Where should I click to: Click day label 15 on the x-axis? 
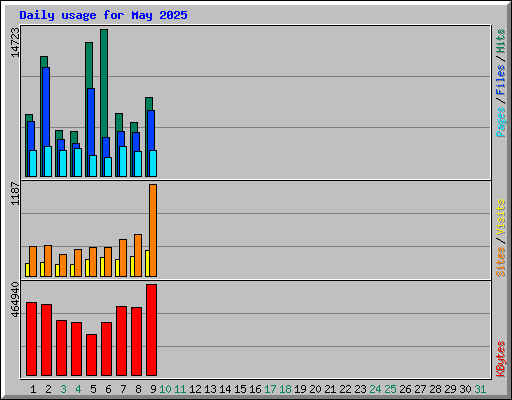pyautogui.click(x=240, y=389)
